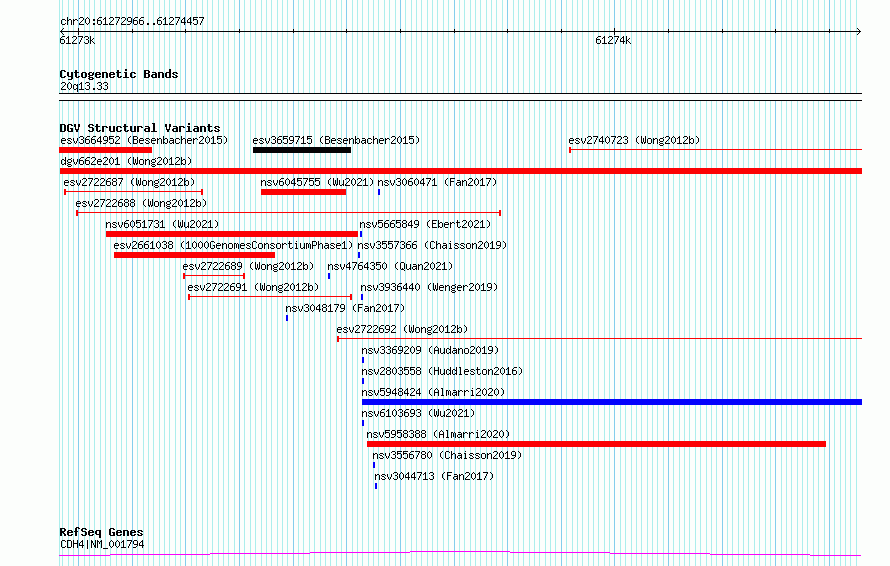Open nsv3557366 (Chaisson2019) variant label
The height and width of the screenshot is (566, 890).
click(432, 245)
